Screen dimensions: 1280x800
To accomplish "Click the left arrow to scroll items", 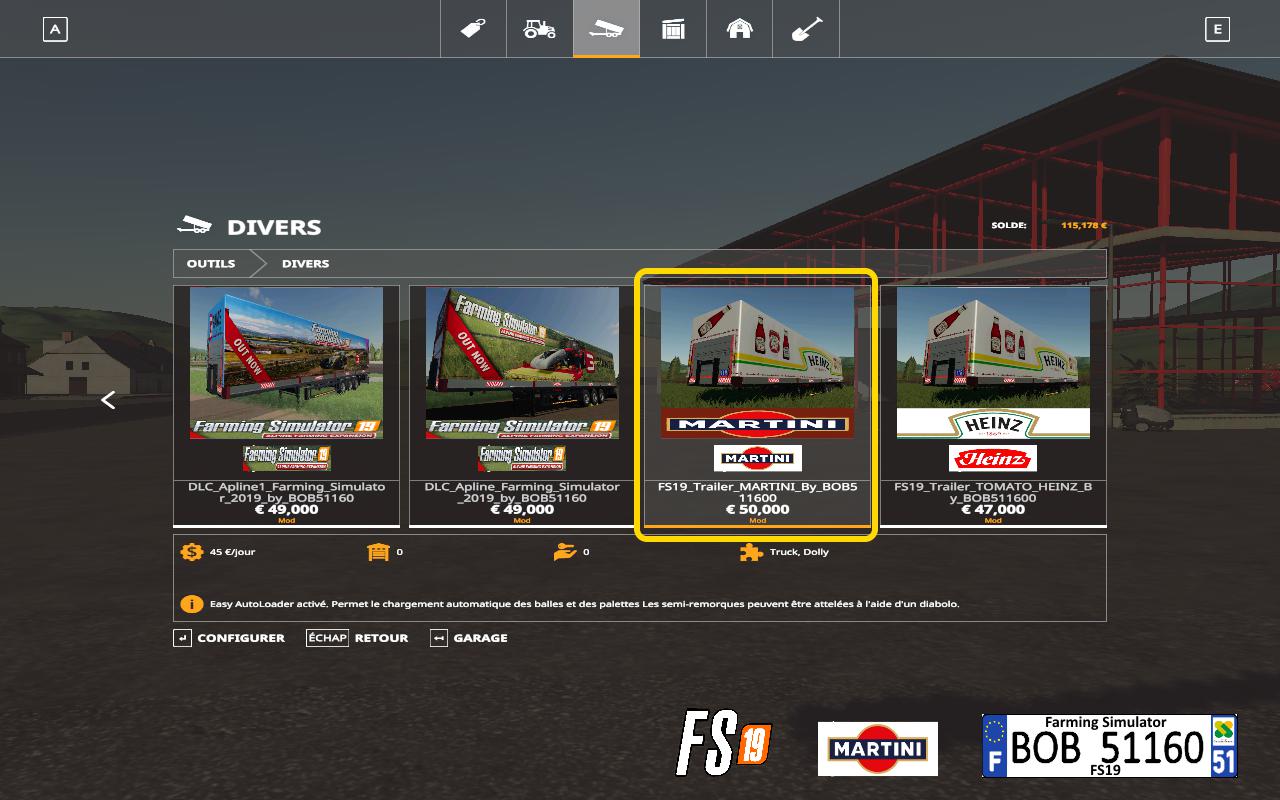I will (108, 400).
